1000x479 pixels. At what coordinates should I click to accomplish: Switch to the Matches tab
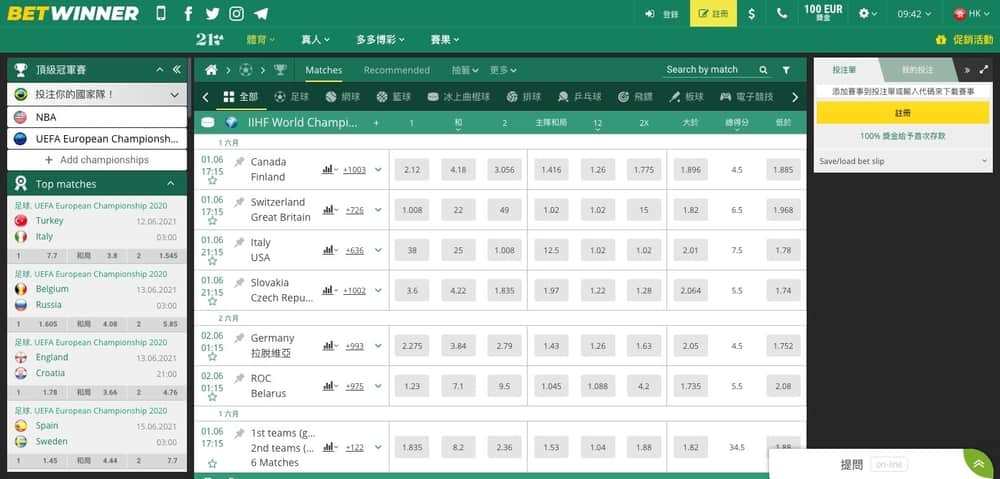(323, 70)
